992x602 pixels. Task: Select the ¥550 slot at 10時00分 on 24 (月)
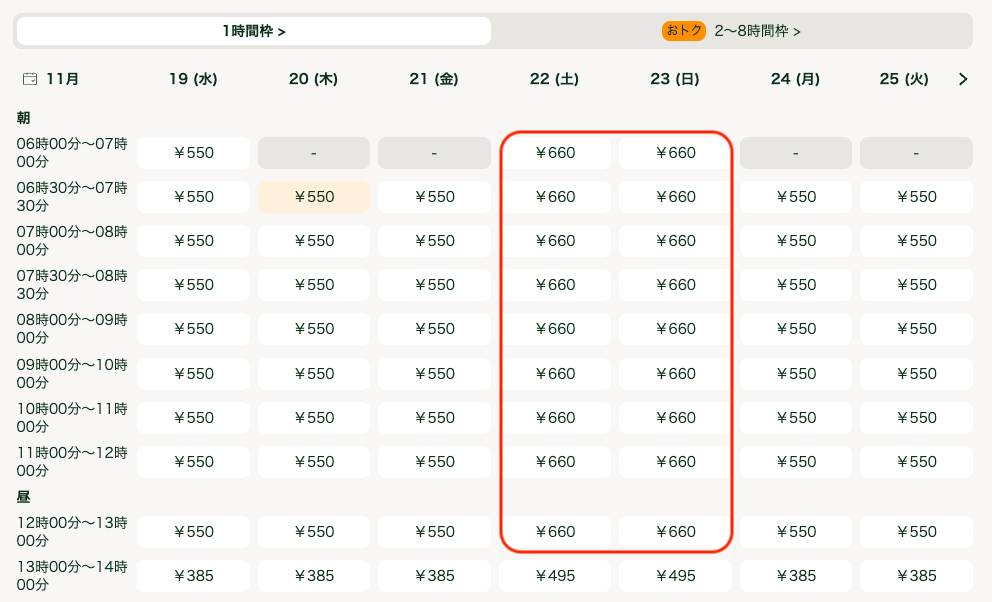coord(795,417)
